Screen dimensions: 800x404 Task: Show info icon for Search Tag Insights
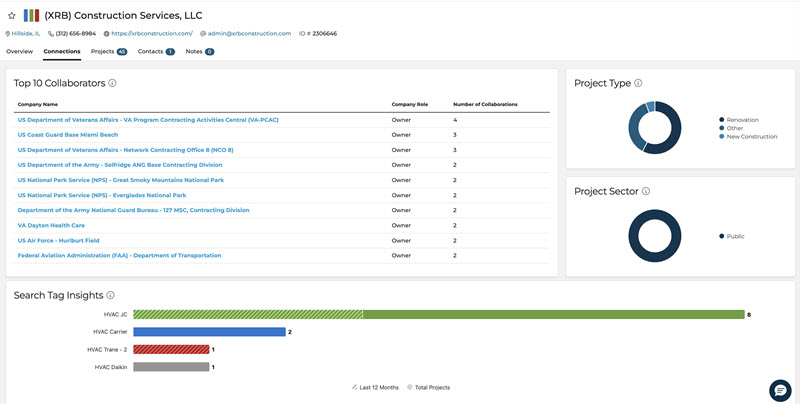pyautogui.click(x=110, y=295)
